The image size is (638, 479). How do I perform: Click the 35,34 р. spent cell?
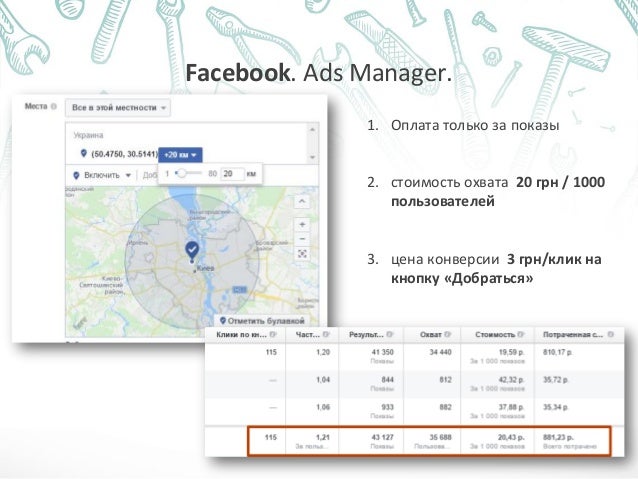tap(579, 411)
